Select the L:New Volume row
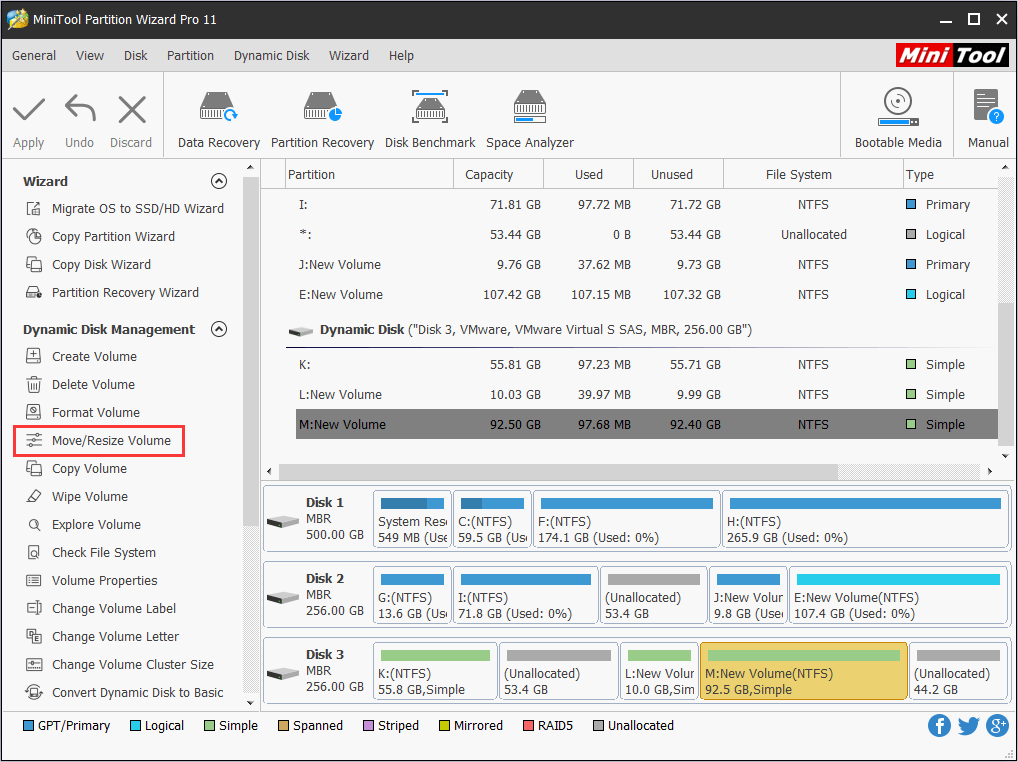Screen dimensions: 1018x762 (x=646, y=394)
